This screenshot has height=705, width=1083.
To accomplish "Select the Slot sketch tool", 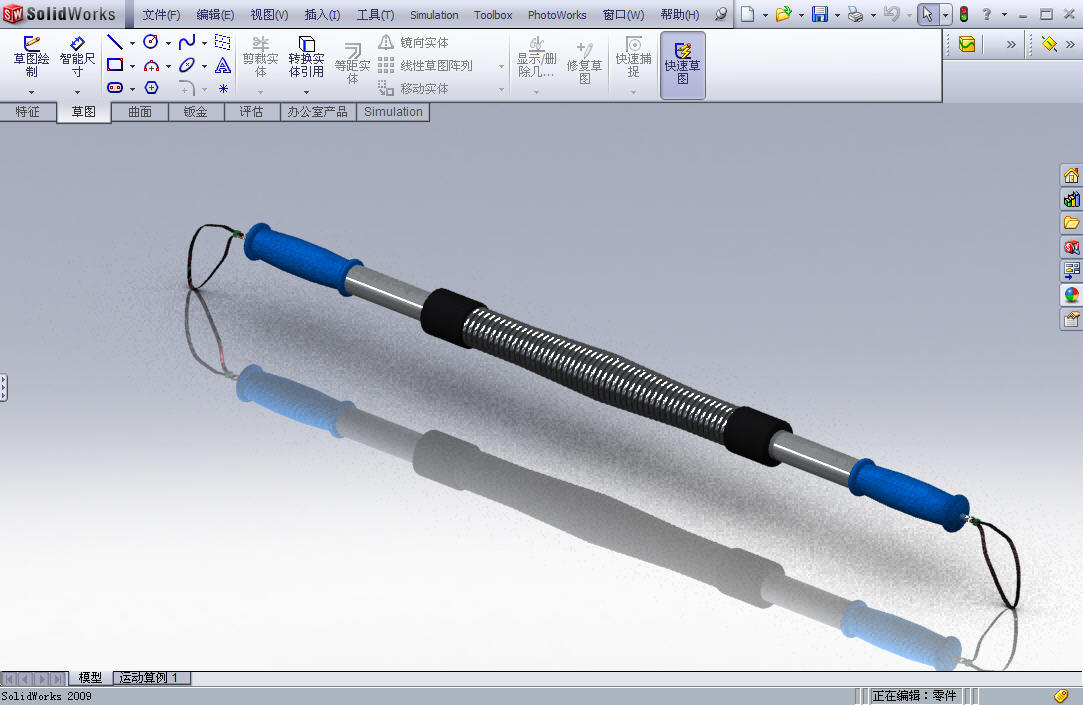I will [x=115, y=88].
